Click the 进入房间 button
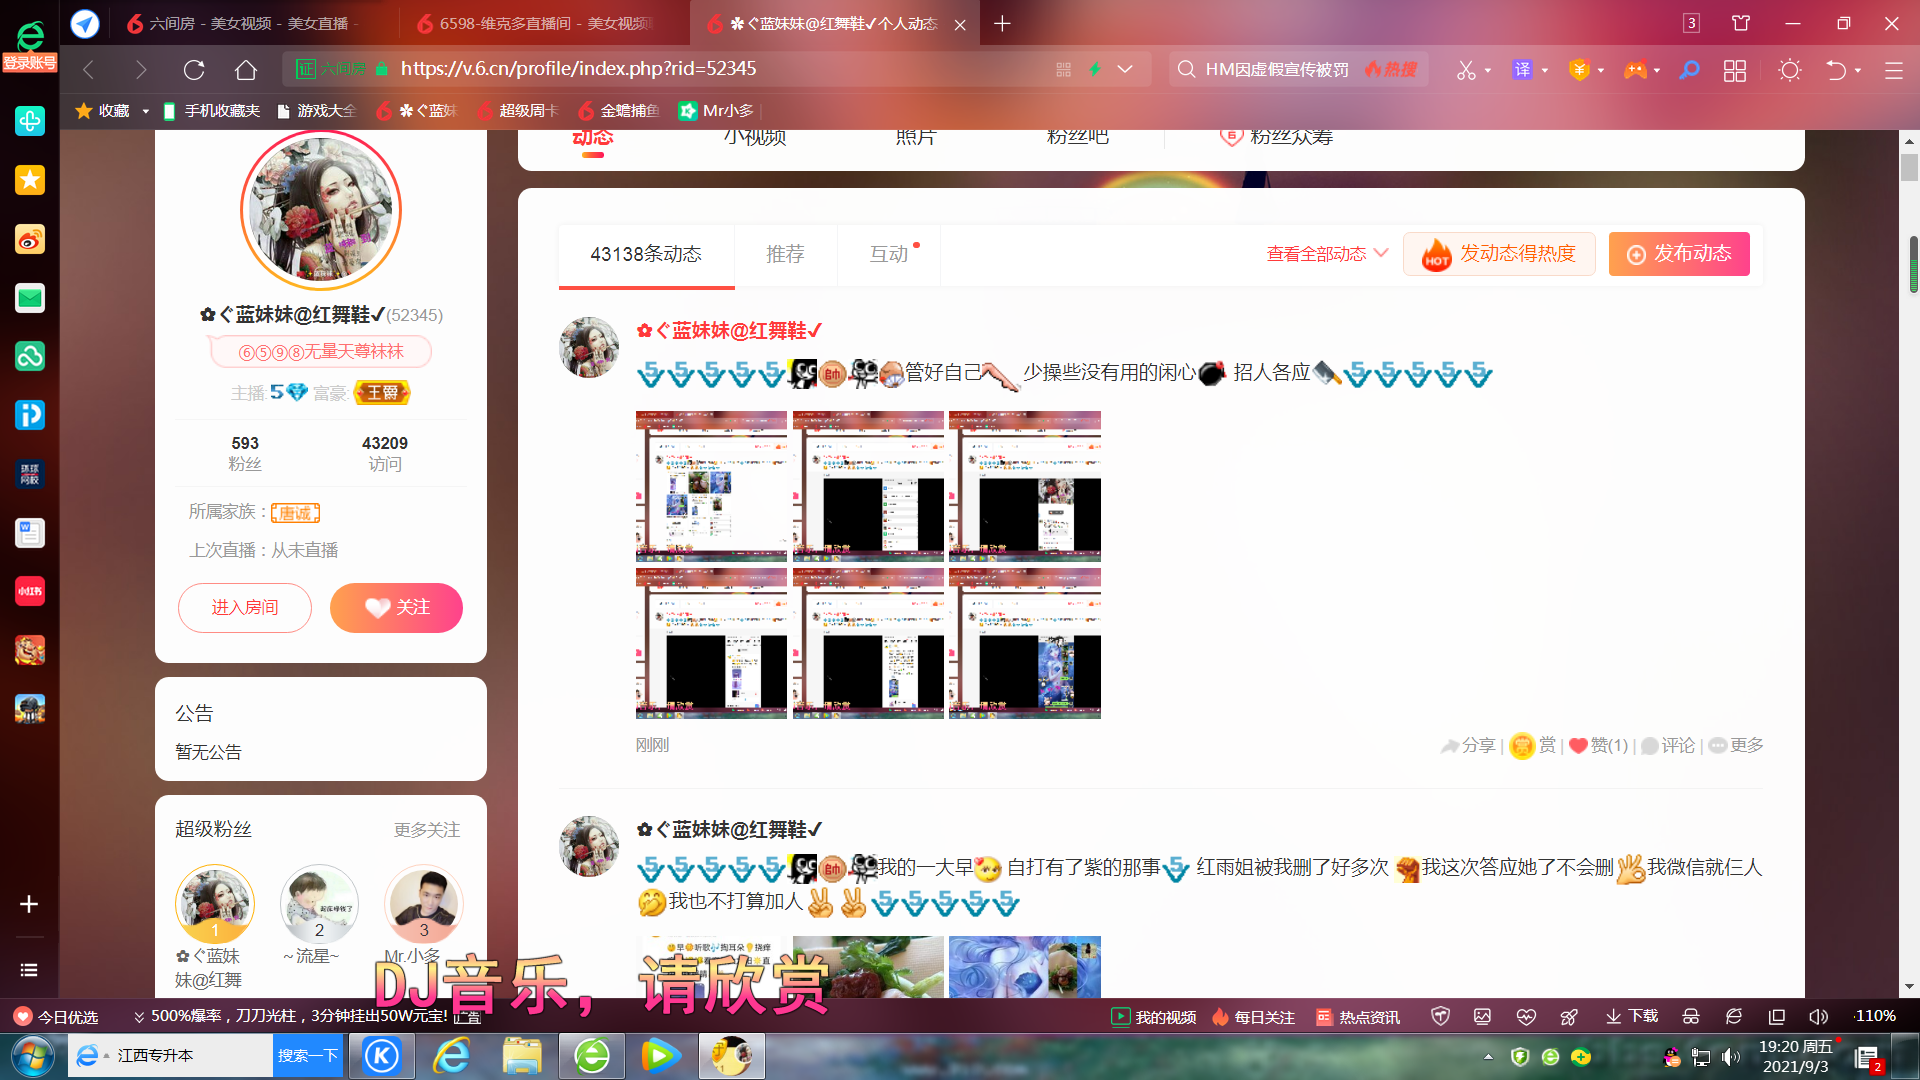1920x1080 pixels. point(245,608)
